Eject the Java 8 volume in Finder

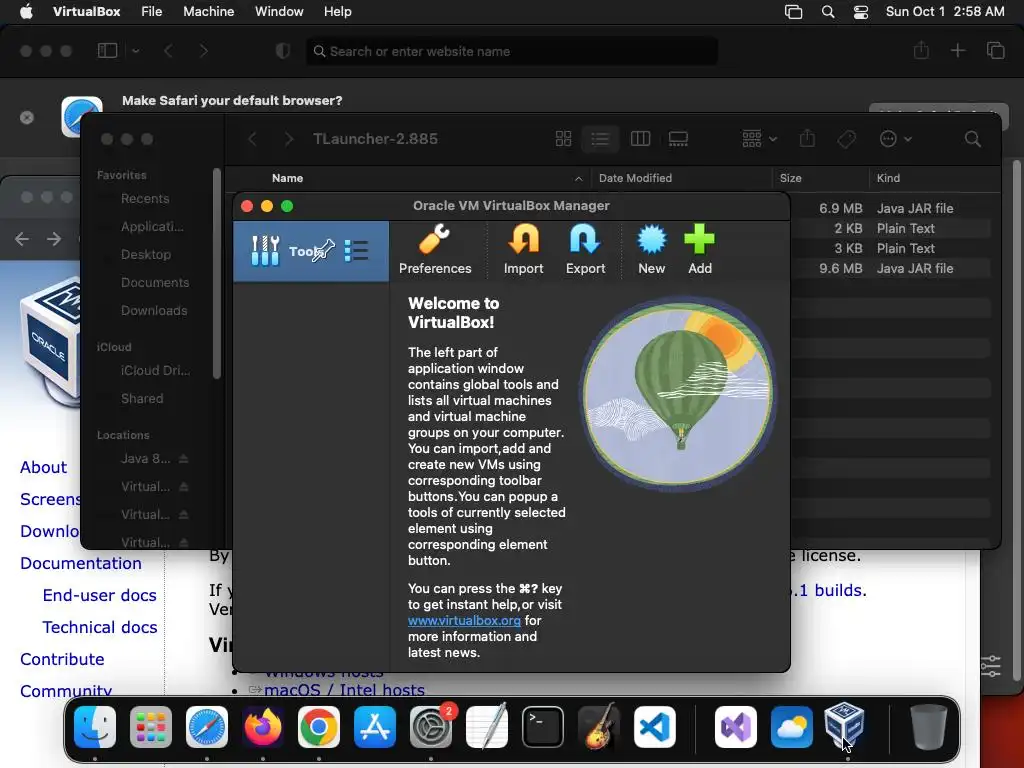pyautogui.click(x=184, y=458)
